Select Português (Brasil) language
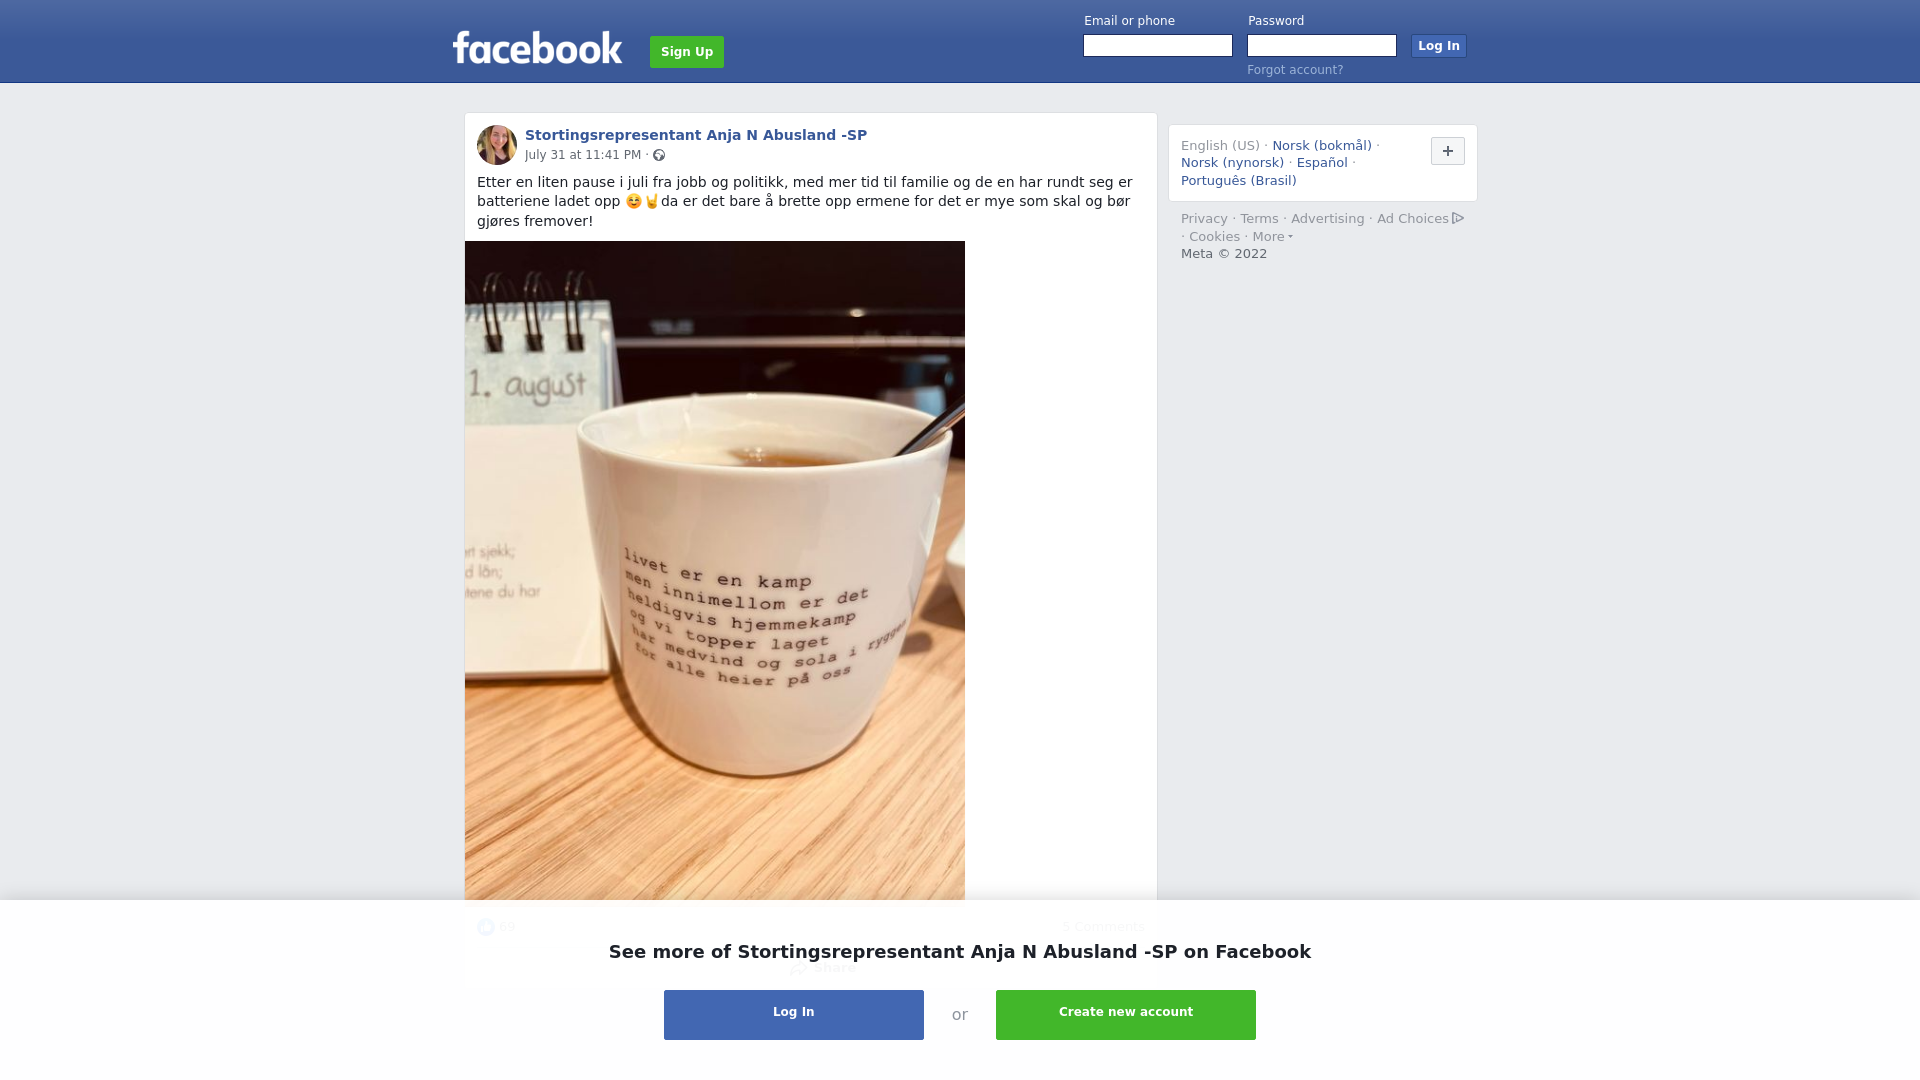This screenshot has height=1080, width=1920. click(1238, 181)
